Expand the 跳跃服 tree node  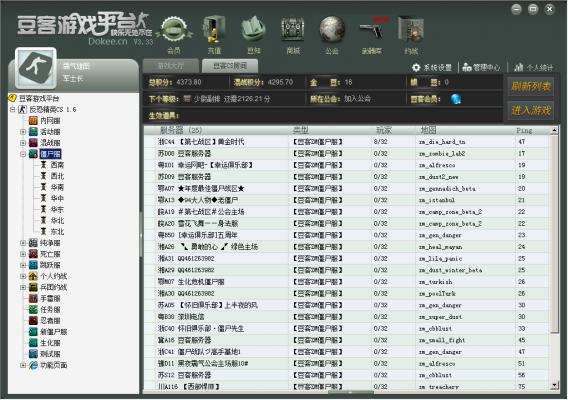point(23,265)
